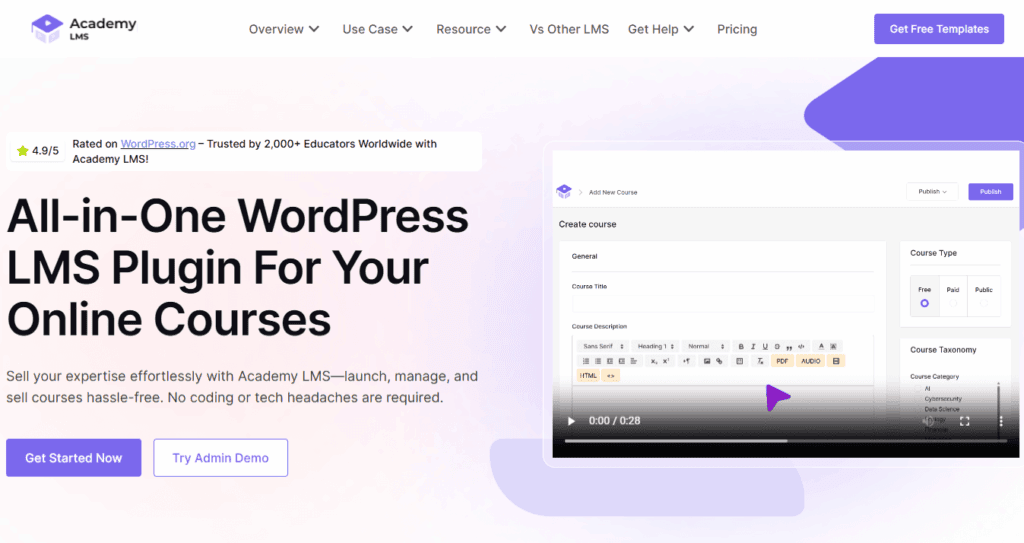Change text direction in the editor
Screen dimensions: 1024x543
coord(686,361)
